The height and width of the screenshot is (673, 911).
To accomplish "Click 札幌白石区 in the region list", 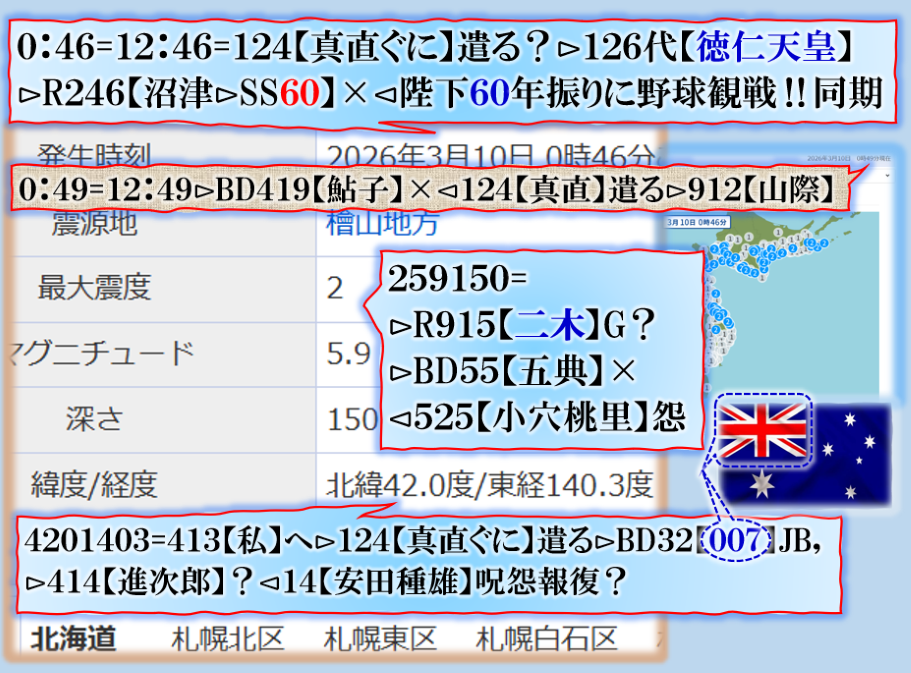I will coord(546,638).
